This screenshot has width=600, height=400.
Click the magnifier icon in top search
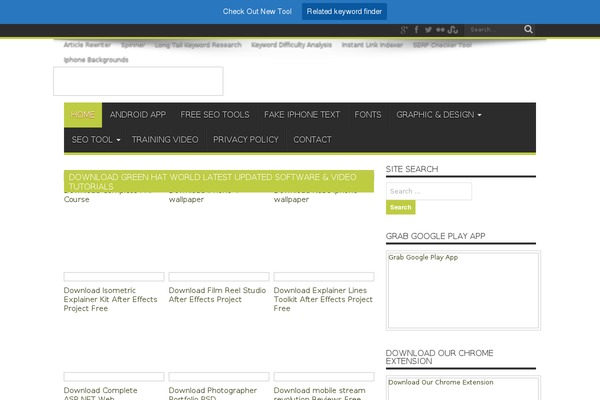(526, 30)
